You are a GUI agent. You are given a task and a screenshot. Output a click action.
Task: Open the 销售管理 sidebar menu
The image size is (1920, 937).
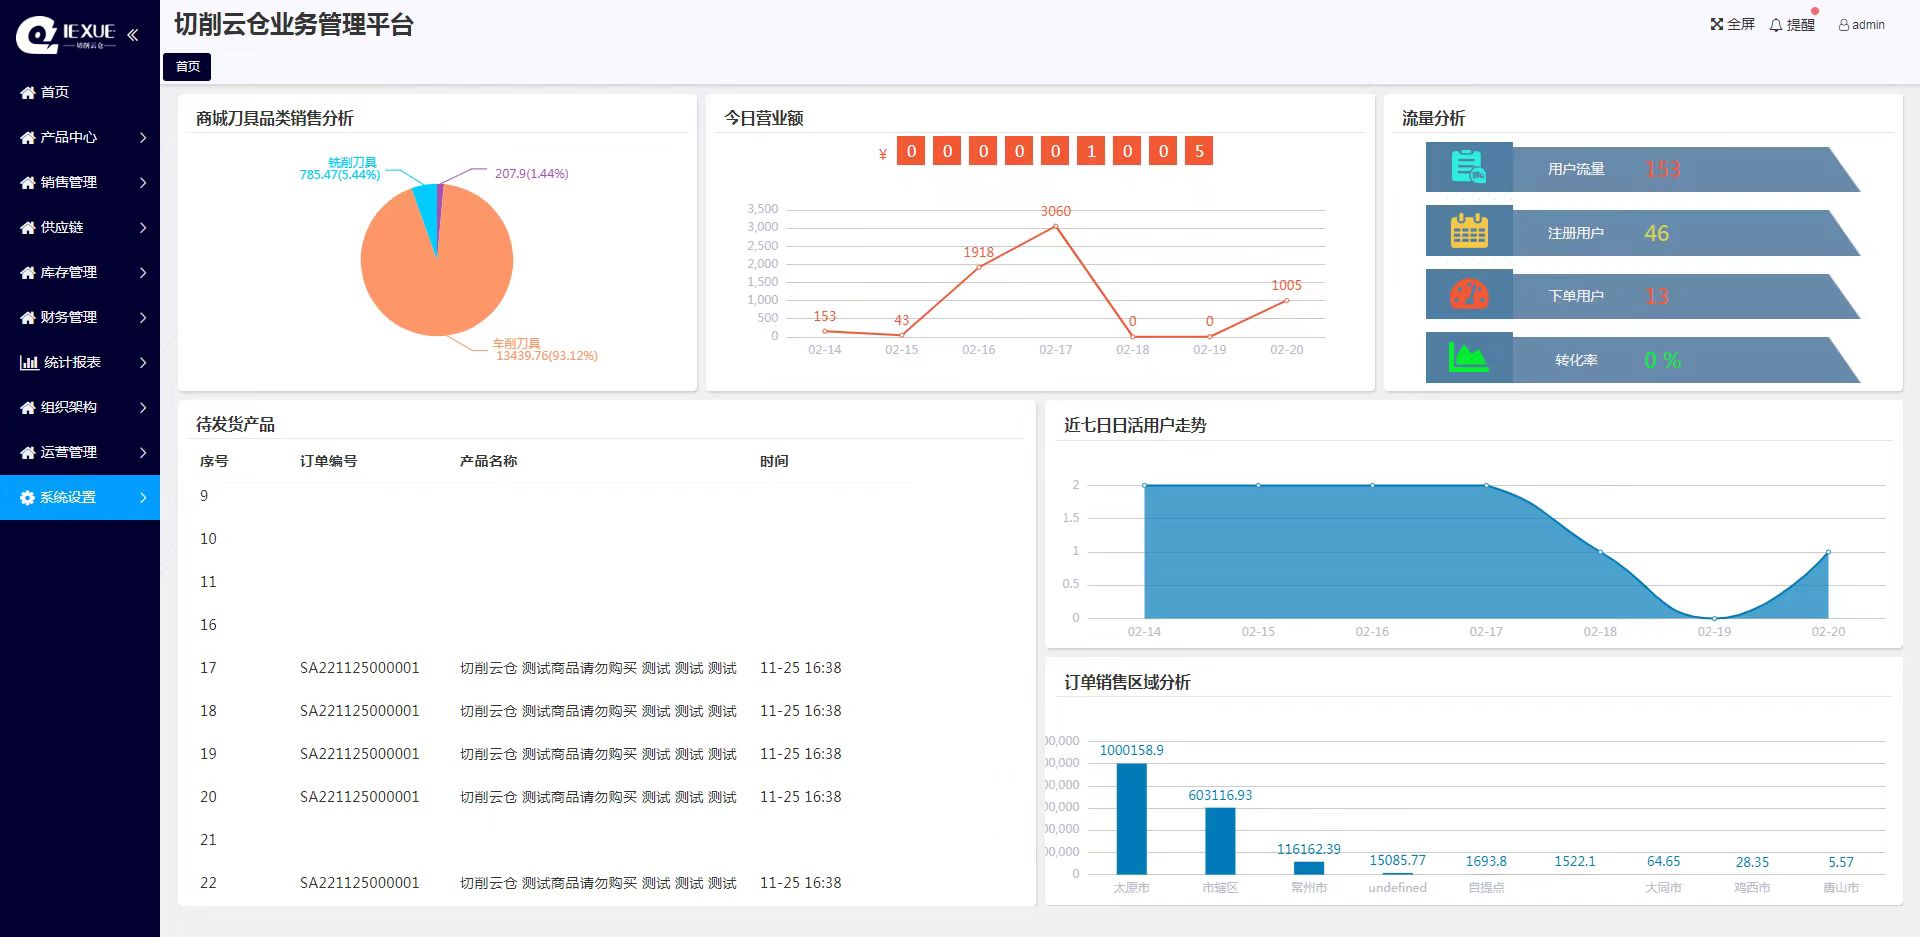(80, 182)
